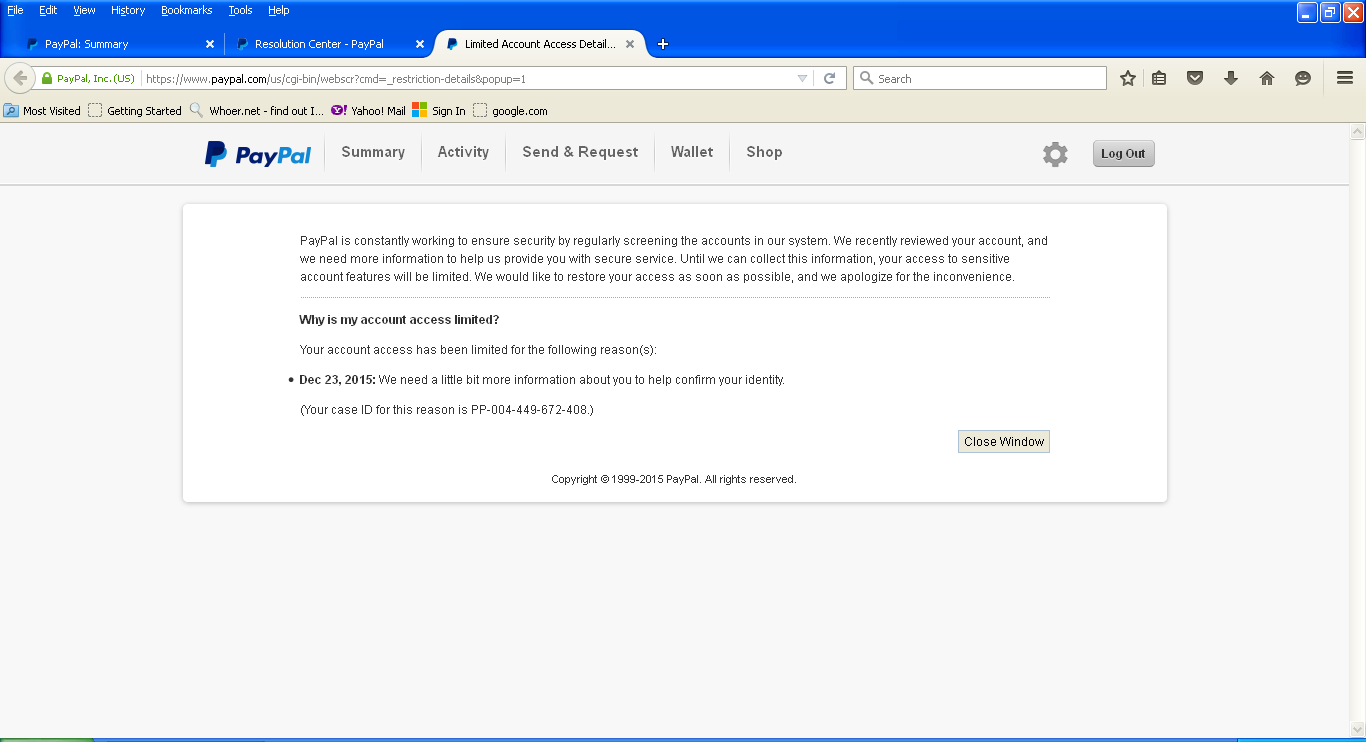Open the Whoer.net bookmark
Screen dimensions: 1366x742
coord(257,111)
